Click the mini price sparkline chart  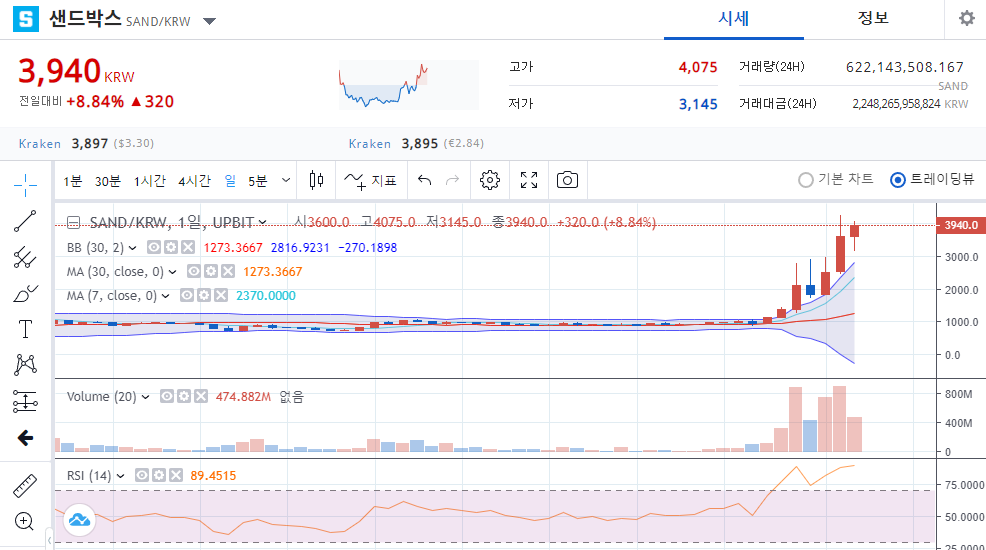point(409,85)
